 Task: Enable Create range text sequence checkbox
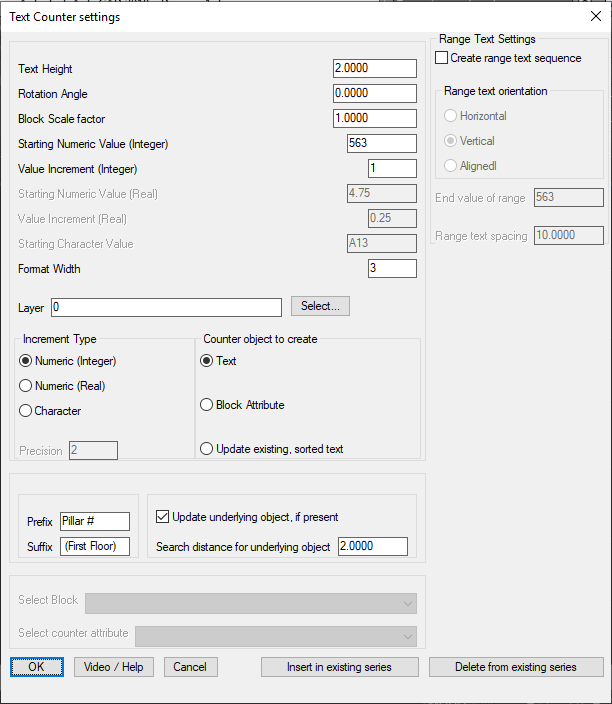tap(442, 59)
